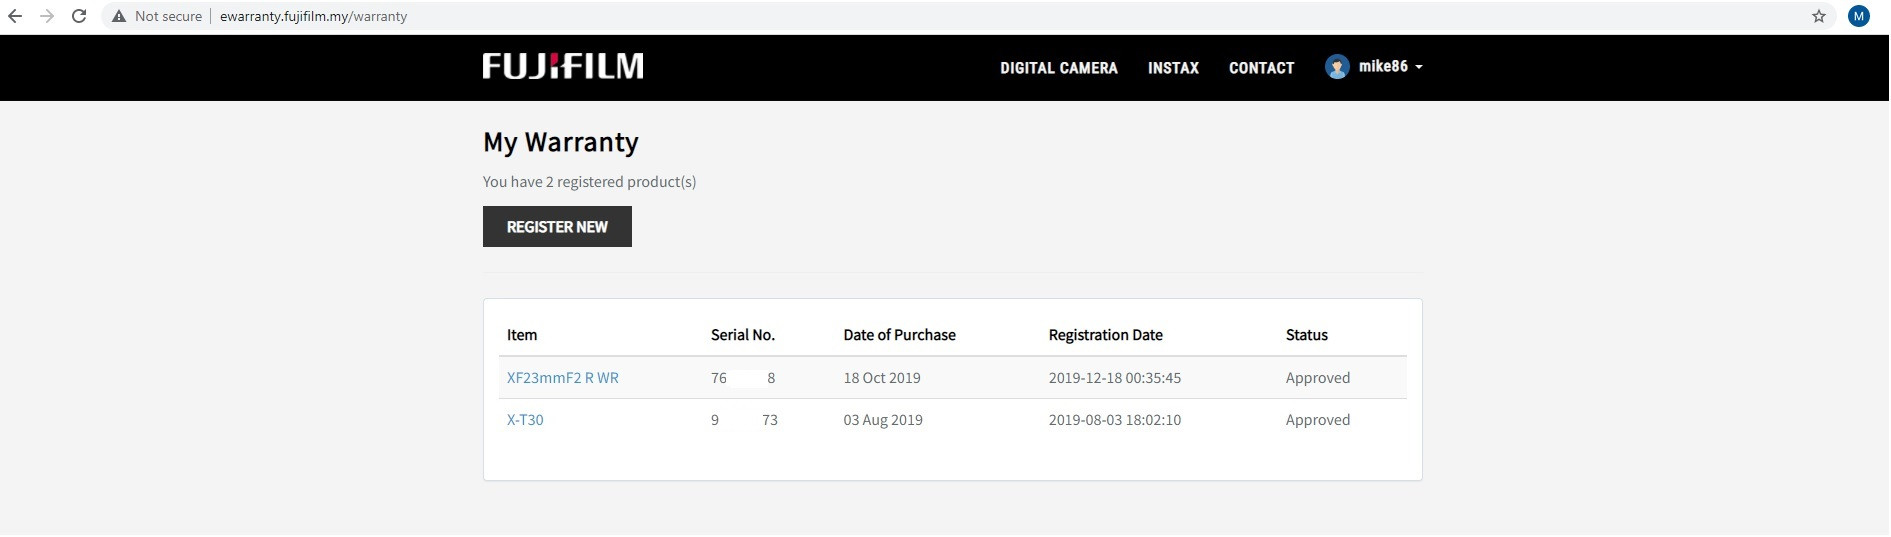Viewport: 1891px width, 537px height.
Task: Open the Instax menu item
Action: 1173,68
